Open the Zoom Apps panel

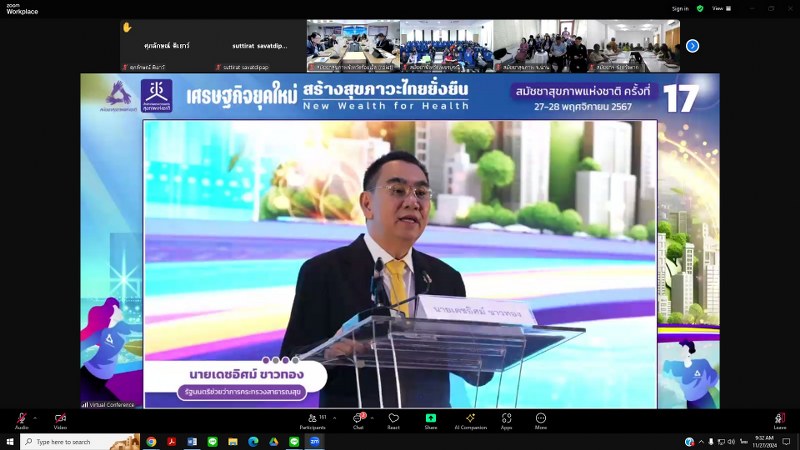[506, 421]
